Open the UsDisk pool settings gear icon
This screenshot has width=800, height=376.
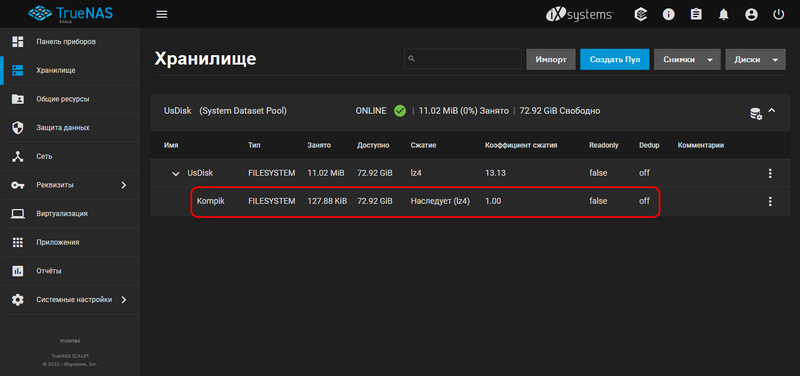click(x=756, y=113)
